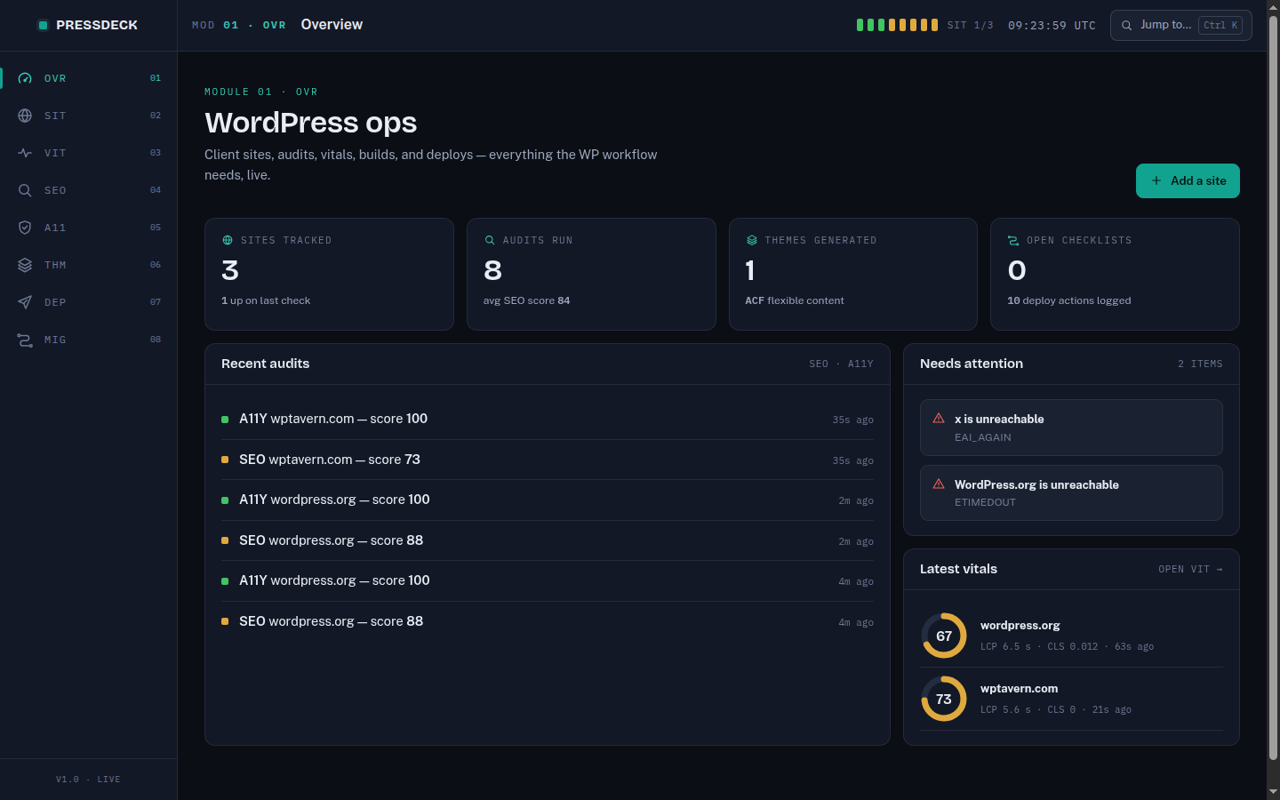This screenshot has height=800, width=1280.
Task: Open SEO wordpress.org audit from 2m ago
Action: (x=547, y=540)
